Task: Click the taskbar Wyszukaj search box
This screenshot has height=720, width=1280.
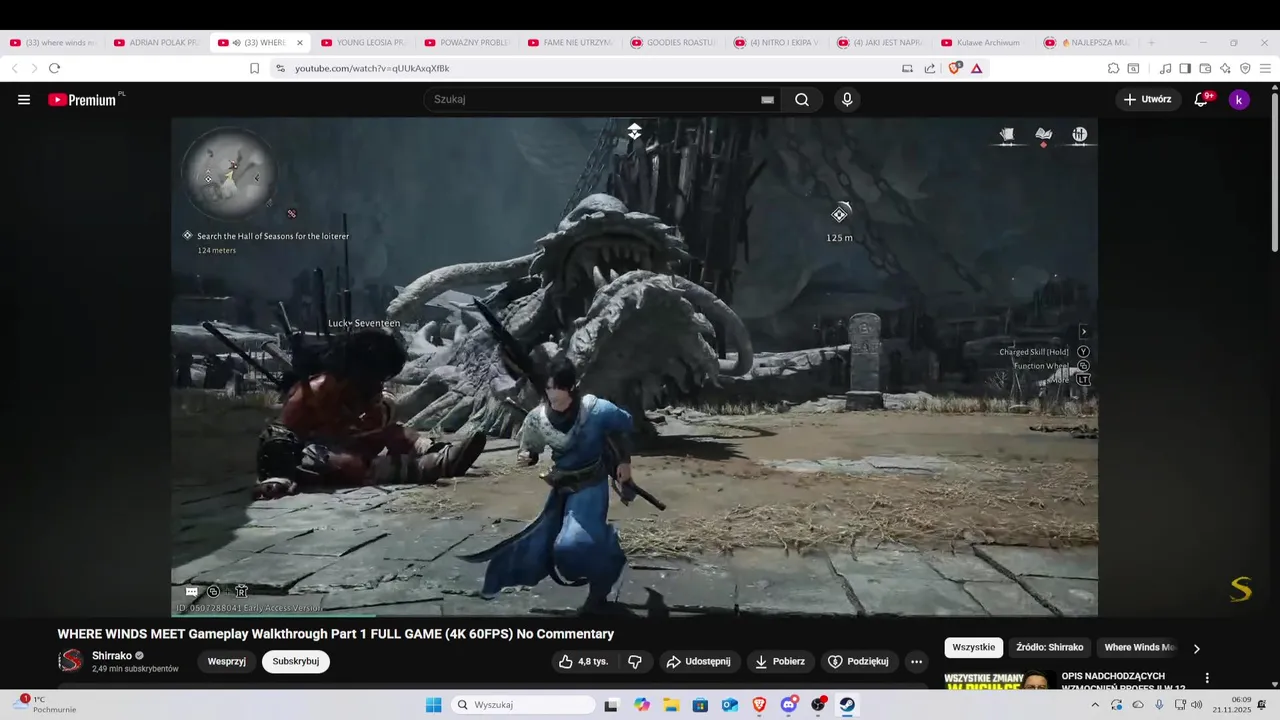Action: pyautogui.click(x=522, y=705)
